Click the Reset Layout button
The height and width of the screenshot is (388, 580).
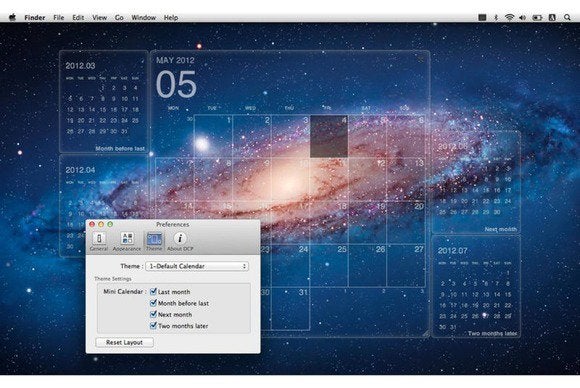pos(124,343)
